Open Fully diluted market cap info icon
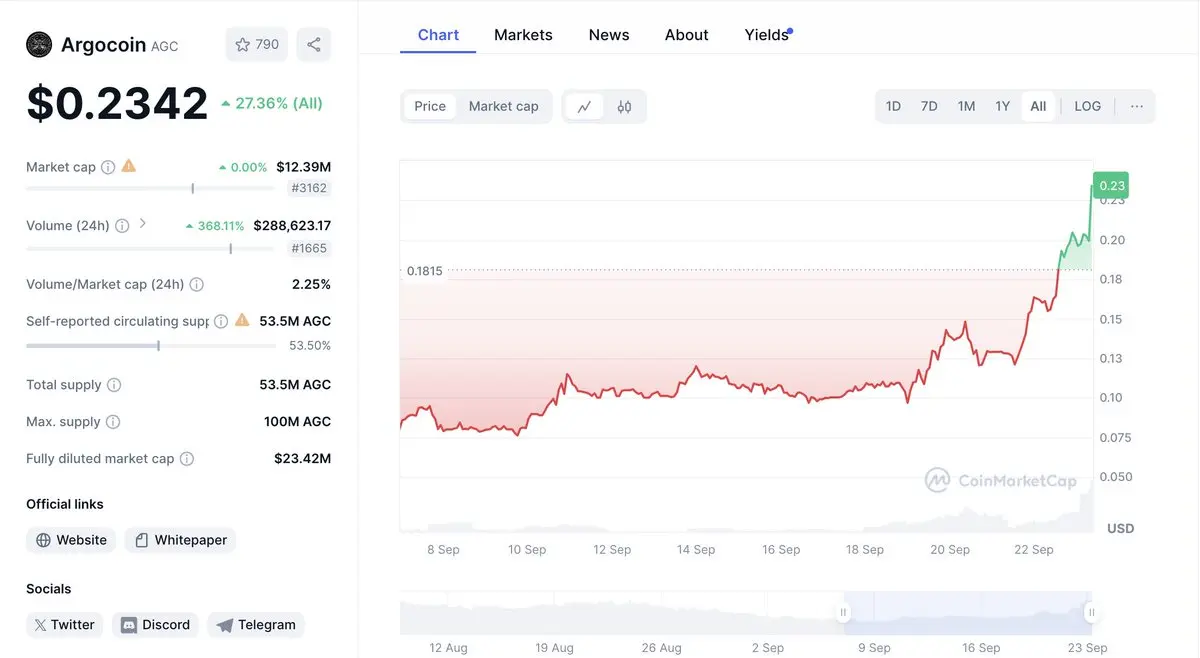The height and width of the screenshot is (658, 1200). pyautogui.click(x=187, y=459)
